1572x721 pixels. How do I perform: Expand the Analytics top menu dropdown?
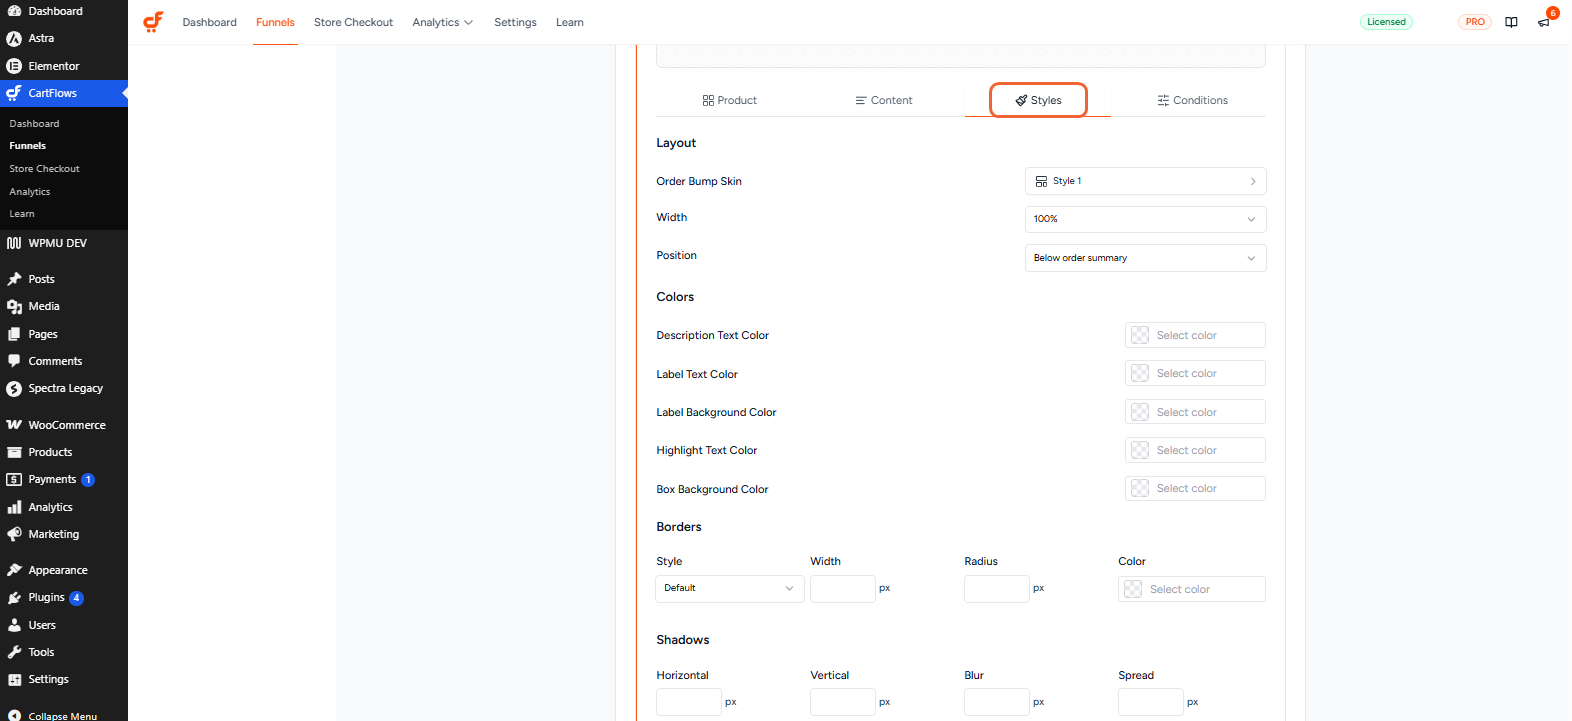click(442, 22)
